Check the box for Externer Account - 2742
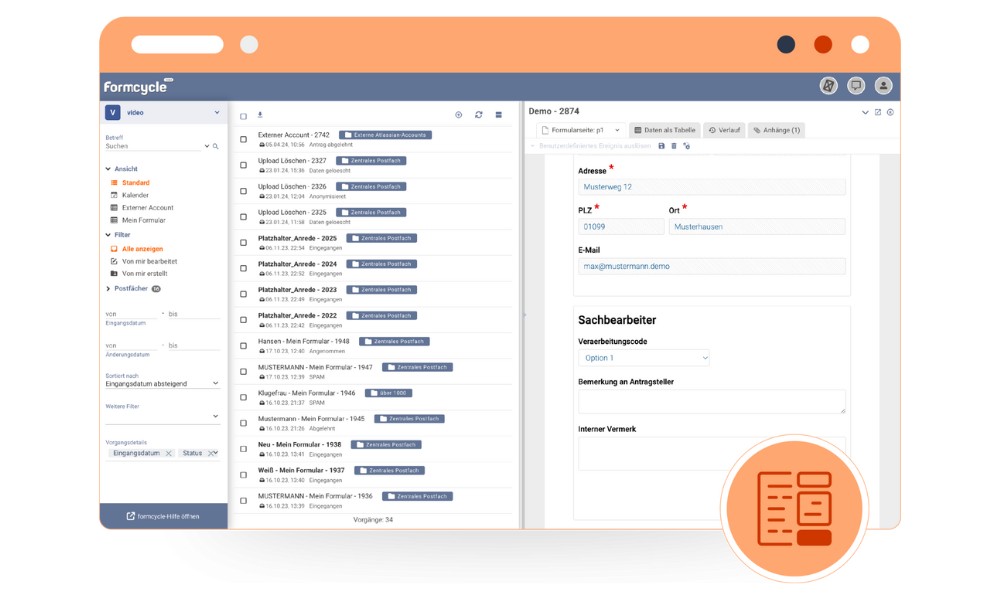This screenshot has height=600, width=1000. pyautogui.click(x=243, y=139)
